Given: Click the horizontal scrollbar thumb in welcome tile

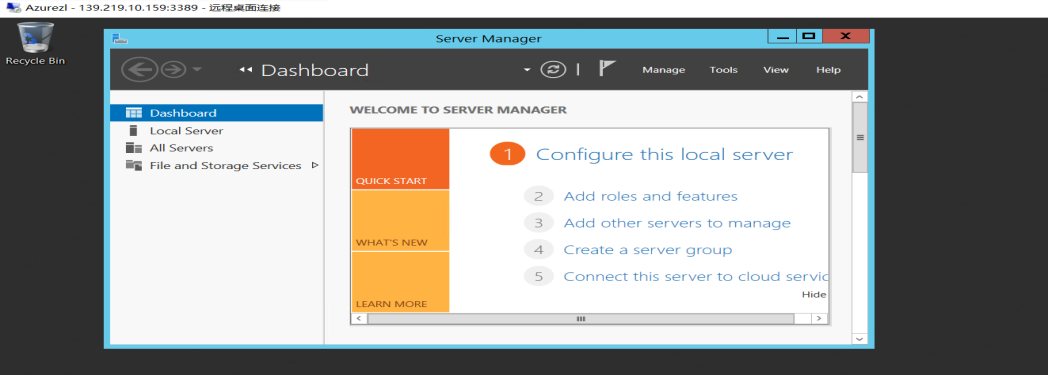Looking at the screenshot, I should point(581,319).
